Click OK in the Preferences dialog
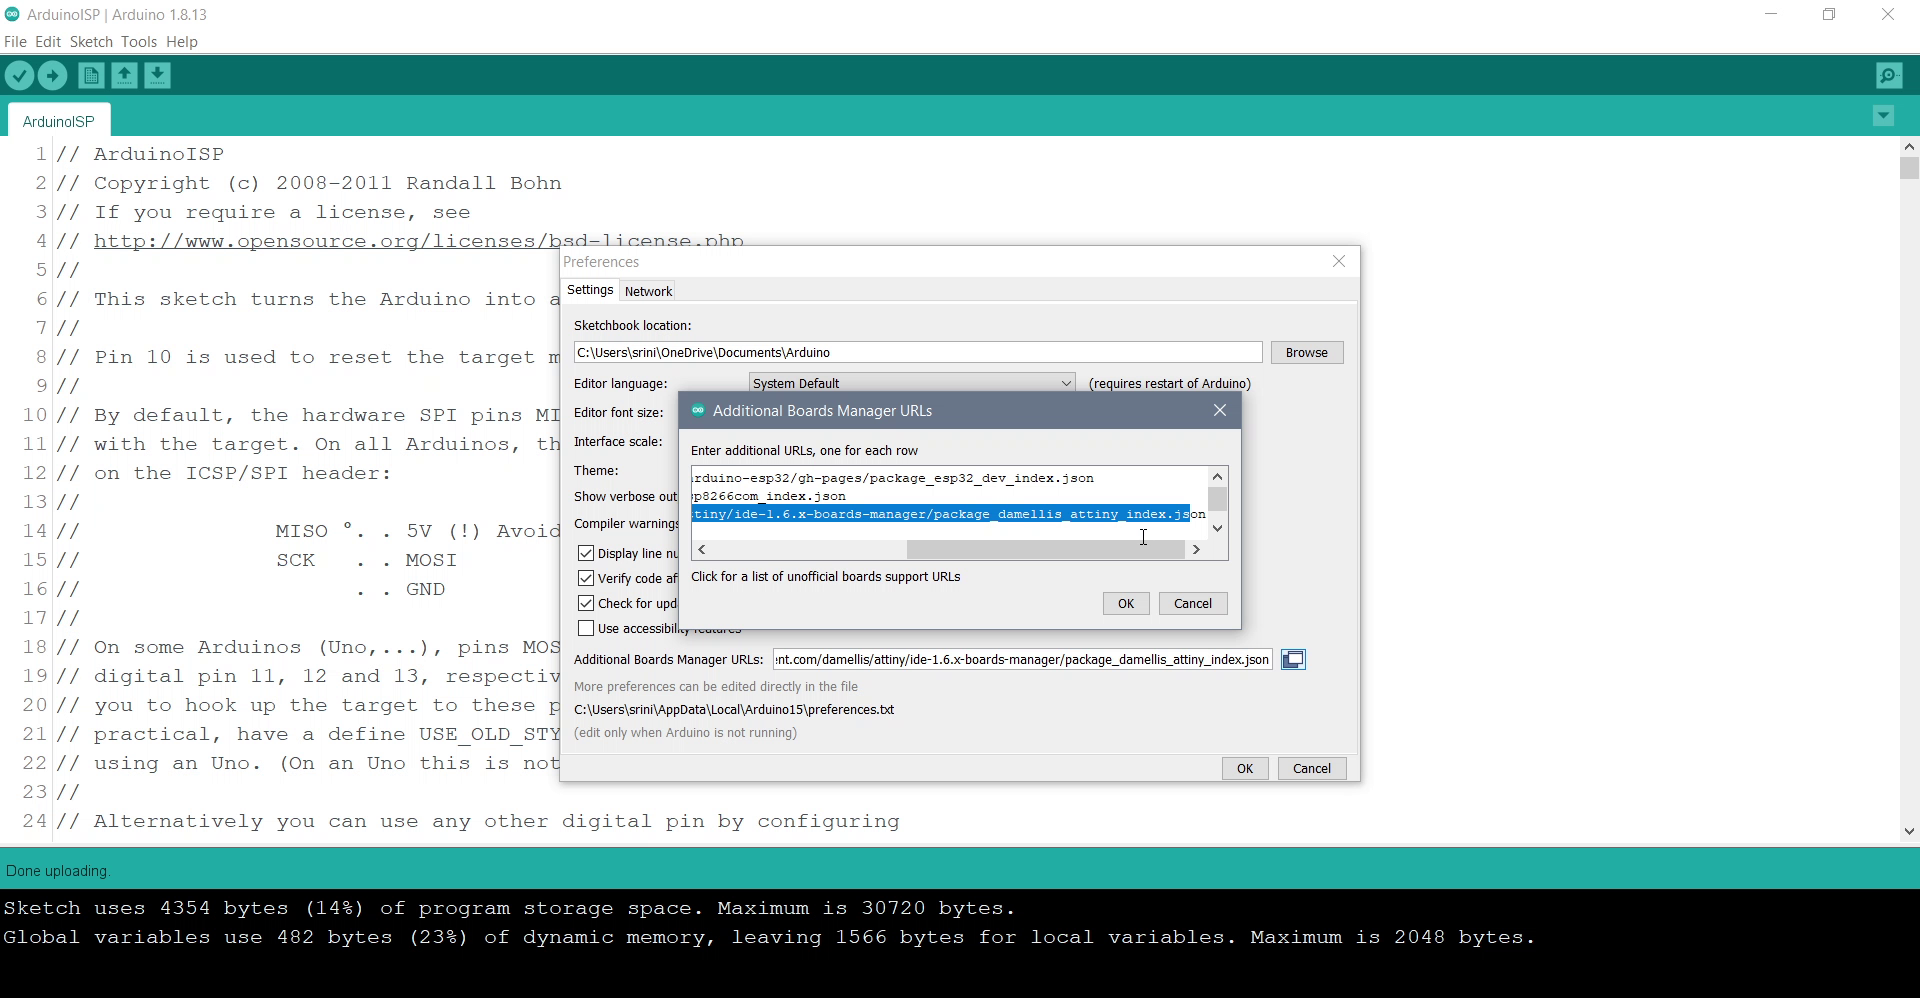Image resolution: width=1920 pixels, height=998 pixels. point(1245,769)
